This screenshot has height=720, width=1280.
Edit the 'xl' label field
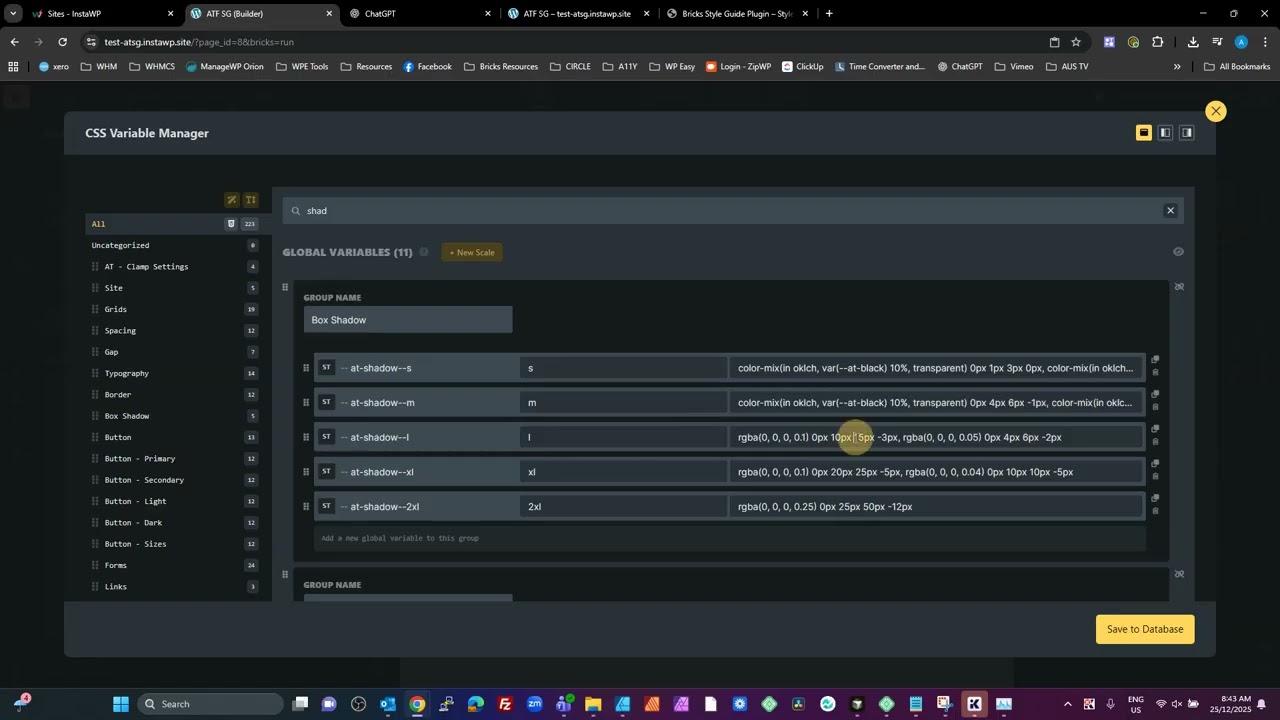(x=624, y=472)
